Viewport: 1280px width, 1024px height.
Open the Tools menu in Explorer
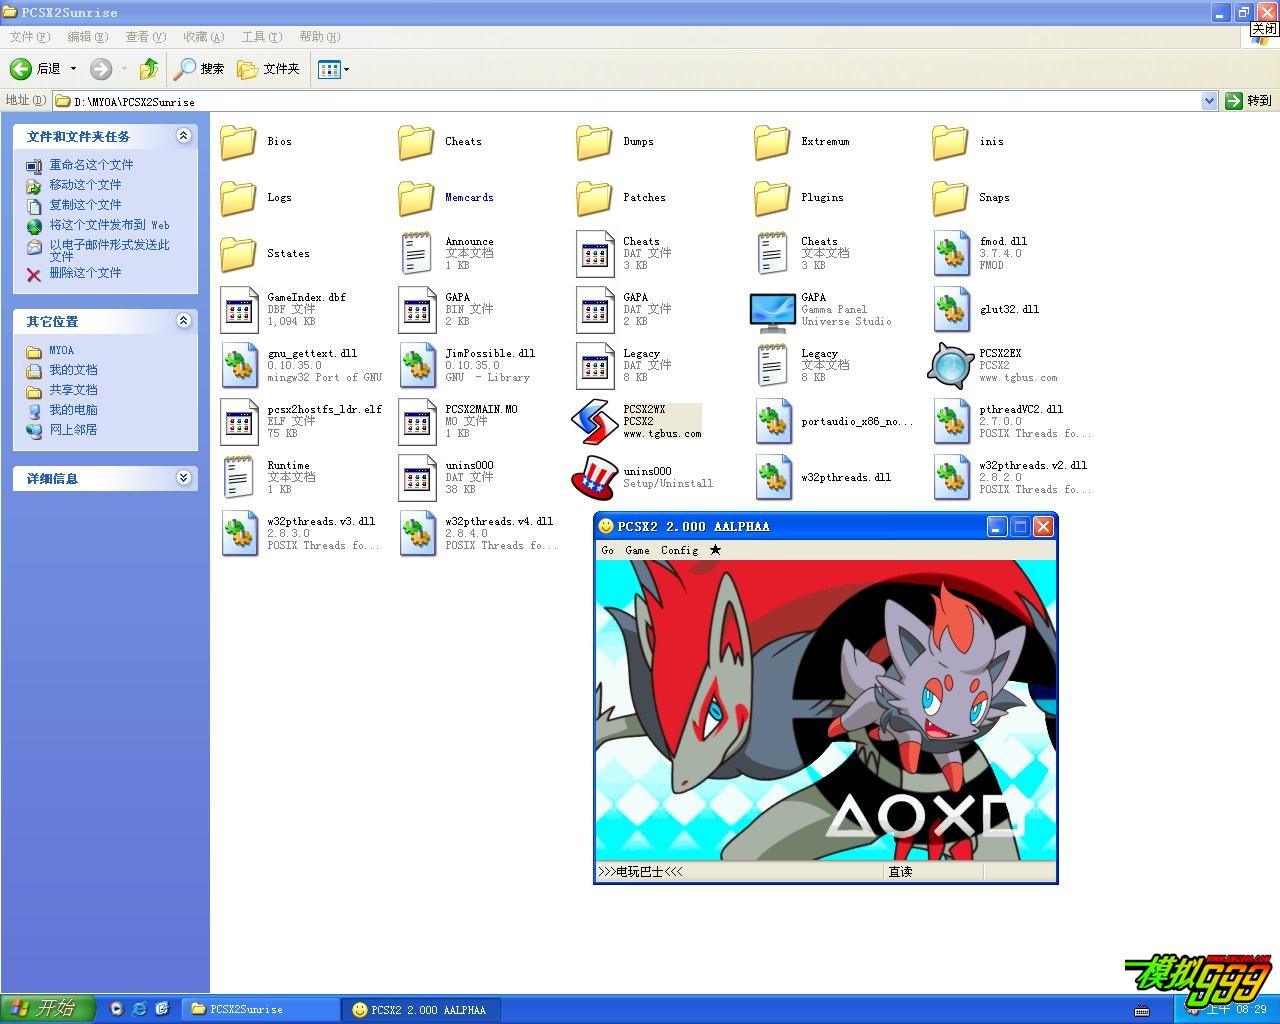pyautogui.click(x=261, y=37)
